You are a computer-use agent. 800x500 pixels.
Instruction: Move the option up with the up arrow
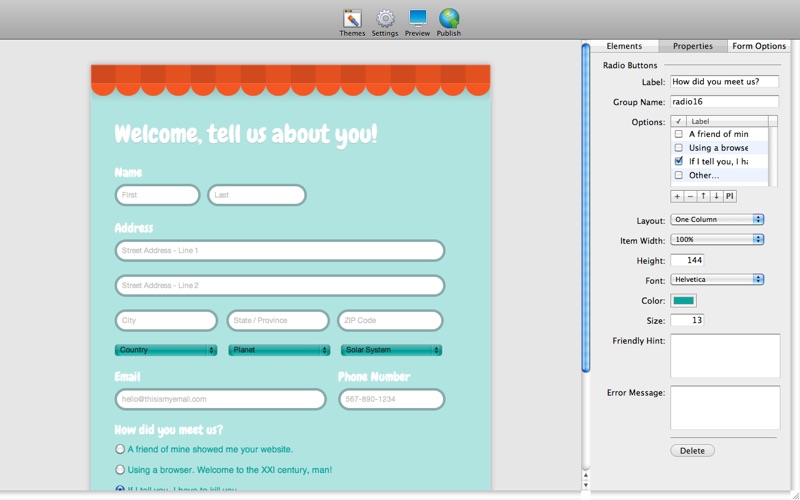coord(703,196)
